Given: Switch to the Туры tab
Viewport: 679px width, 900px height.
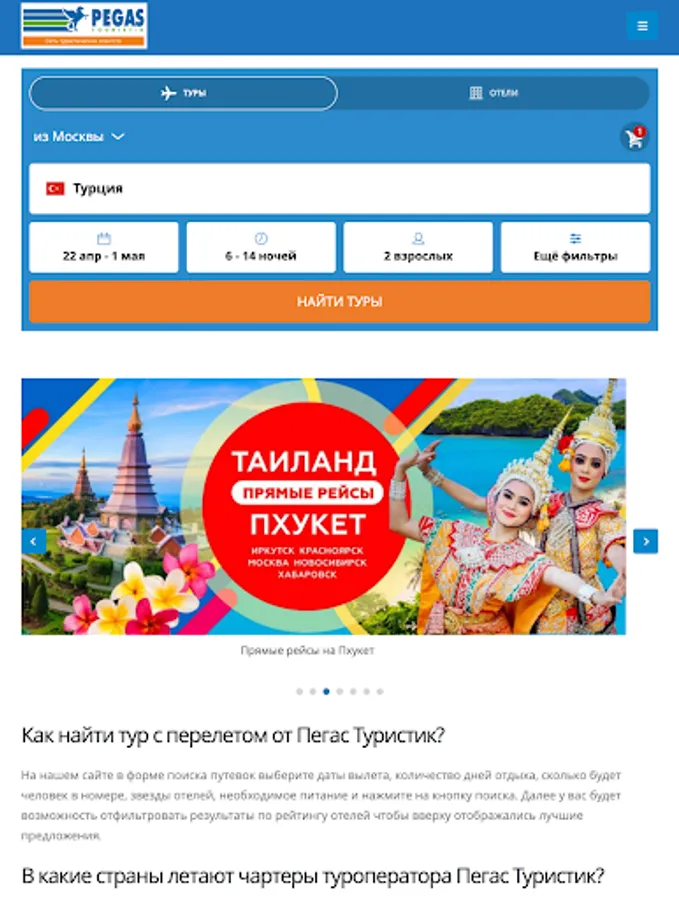Looking at the screenshot, I should 183,93.
